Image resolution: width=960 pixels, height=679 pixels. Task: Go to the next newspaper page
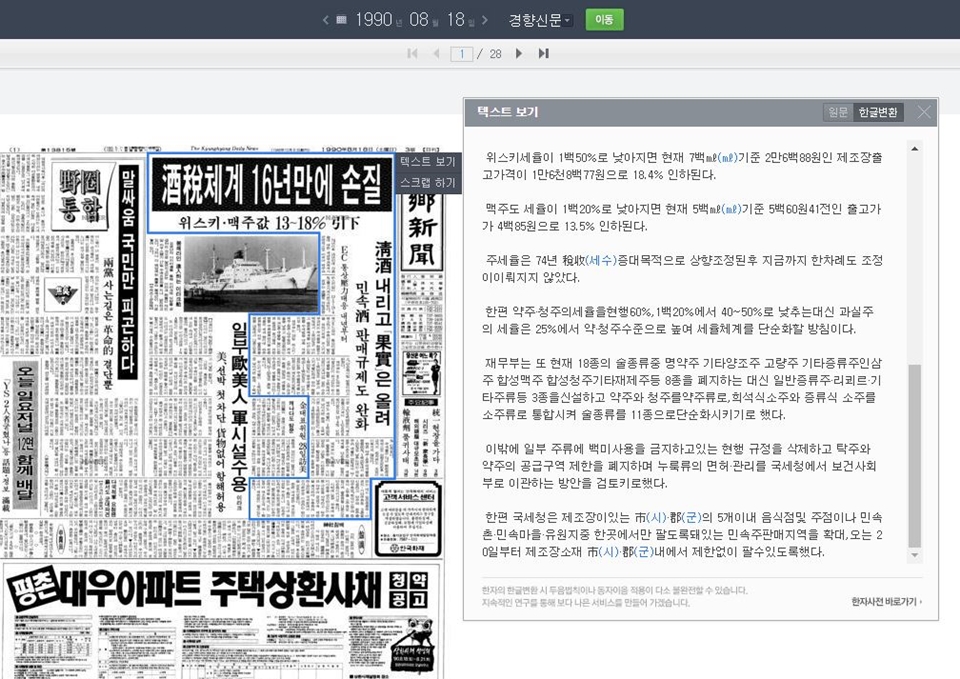(x=518, y=54)
